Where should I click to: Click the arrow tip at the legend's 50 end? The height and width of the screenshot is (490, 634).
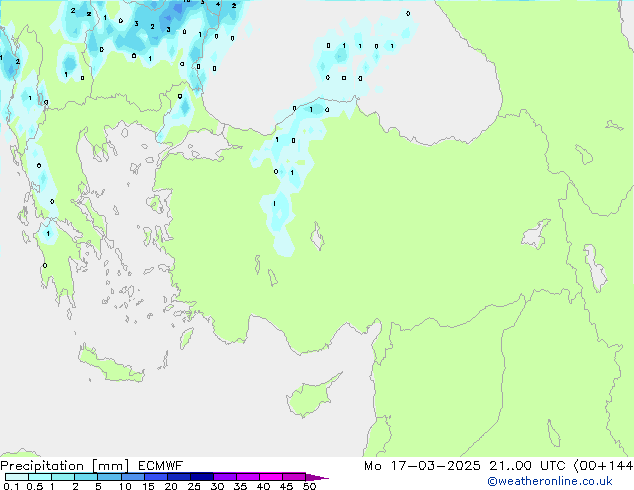click(317, 477)
